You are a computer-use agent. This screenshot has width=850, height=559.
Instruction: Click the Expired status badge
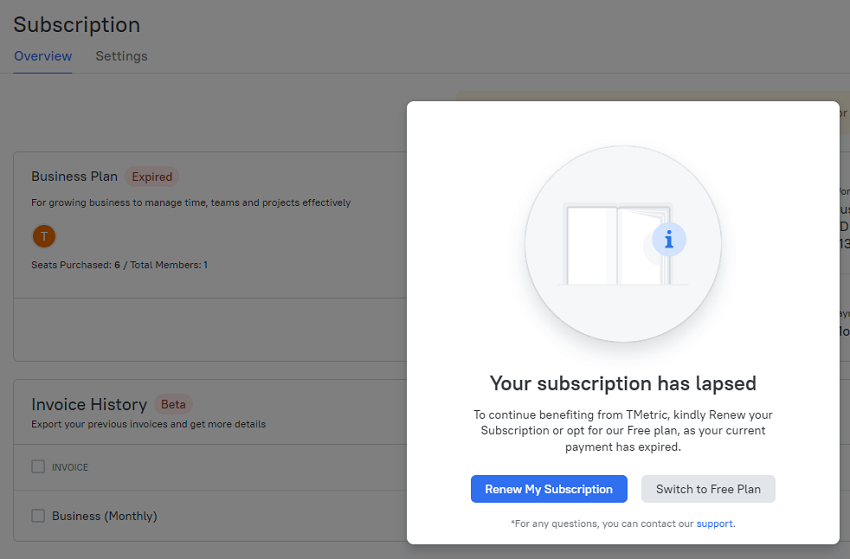click(x=152, y=177)
